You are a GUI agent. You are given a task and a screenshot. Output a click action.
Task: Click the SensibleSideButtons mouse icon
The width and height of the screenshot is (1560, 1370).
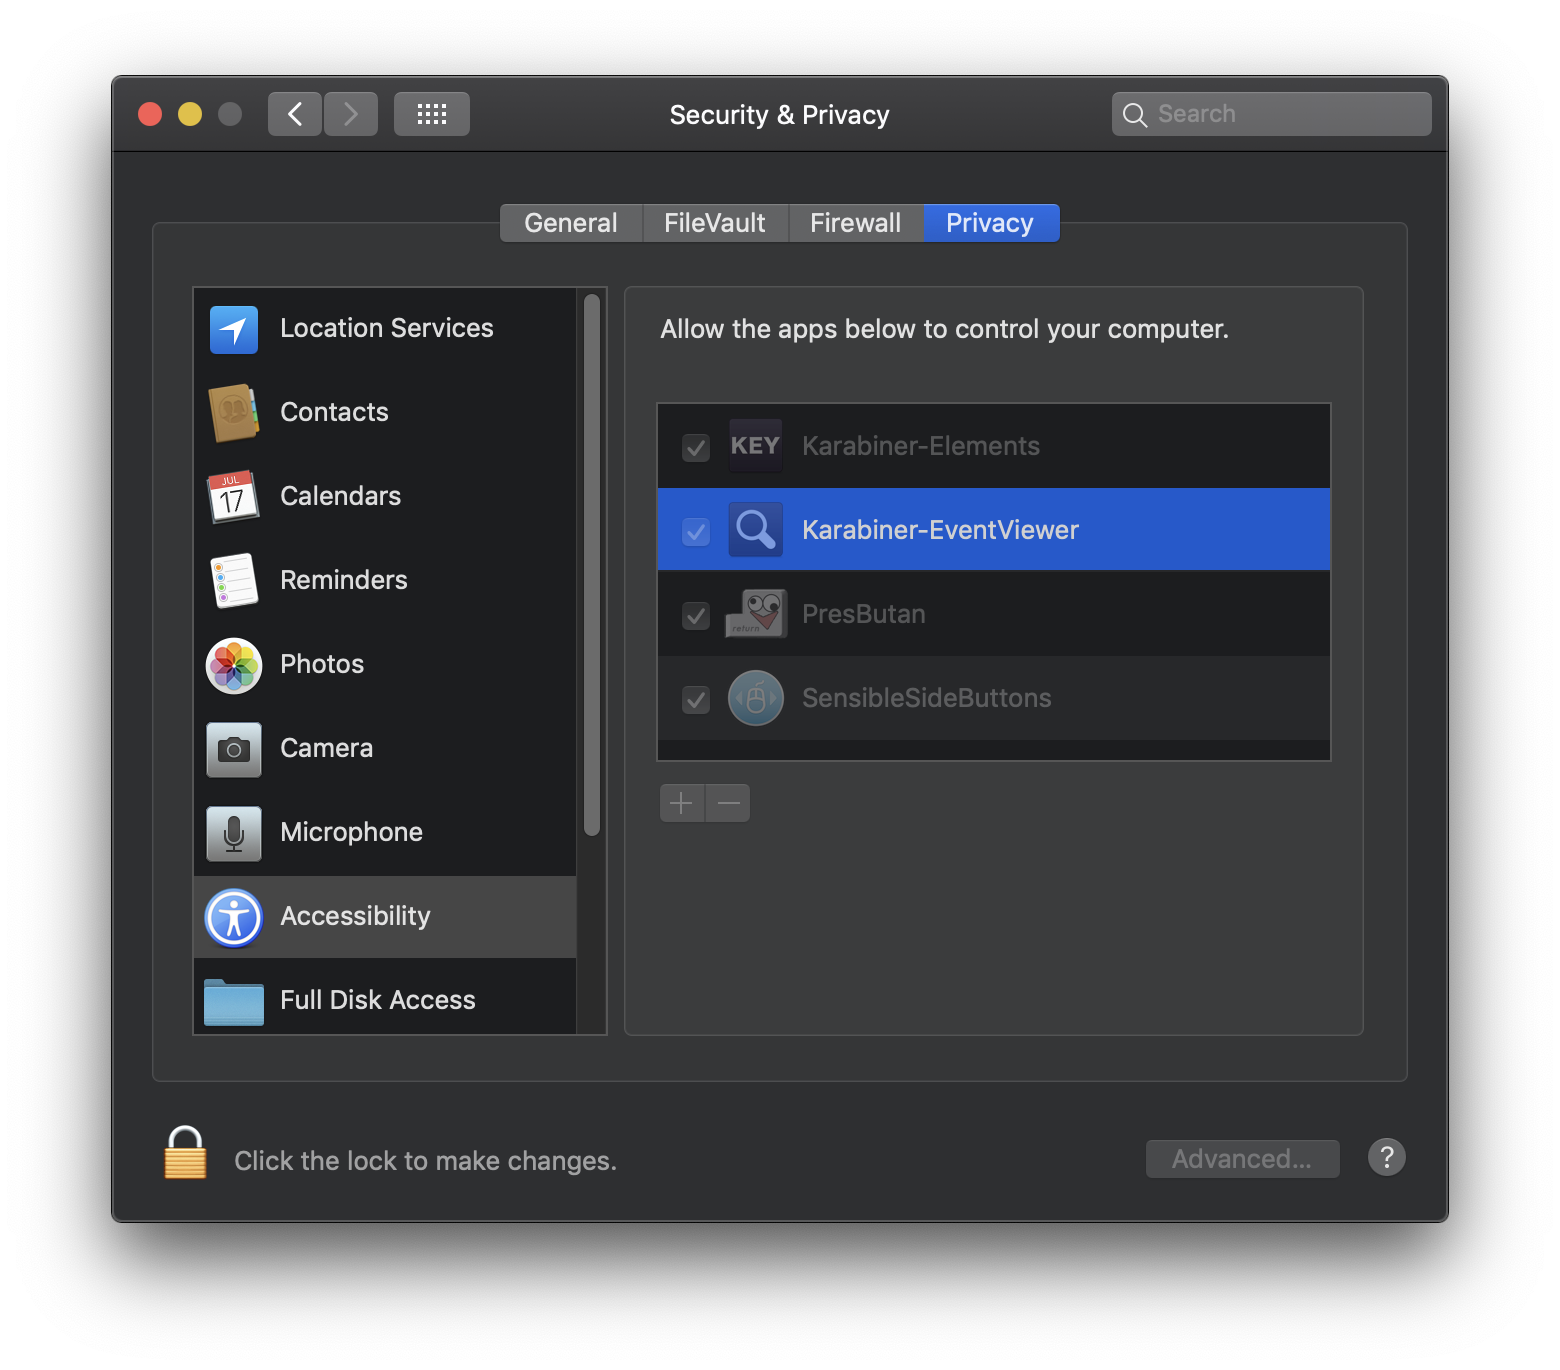pyautogui.click(x=755, y=698)
